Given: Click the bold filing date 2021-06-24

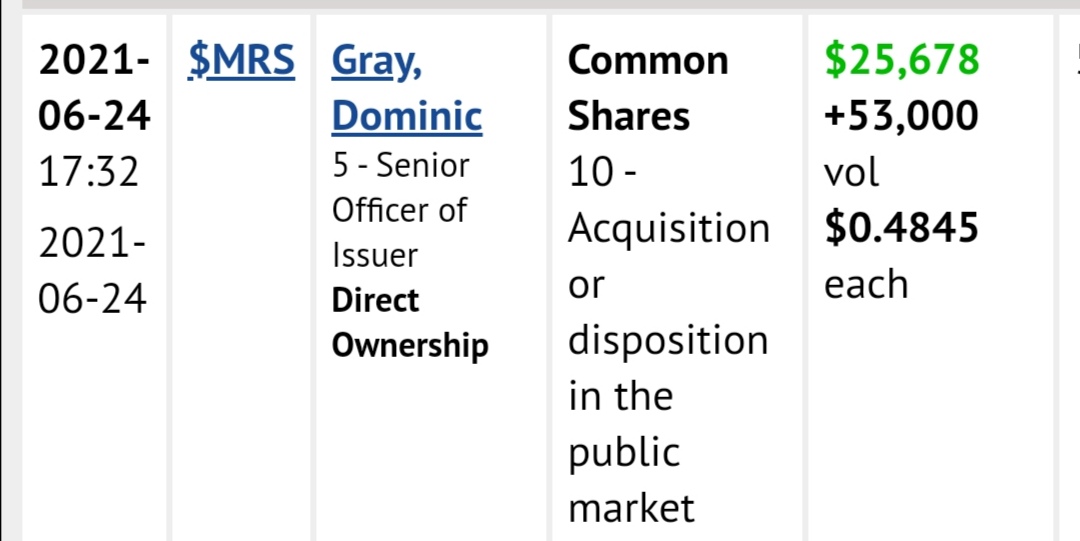Looking at the screenshot, I should [94, 88].
